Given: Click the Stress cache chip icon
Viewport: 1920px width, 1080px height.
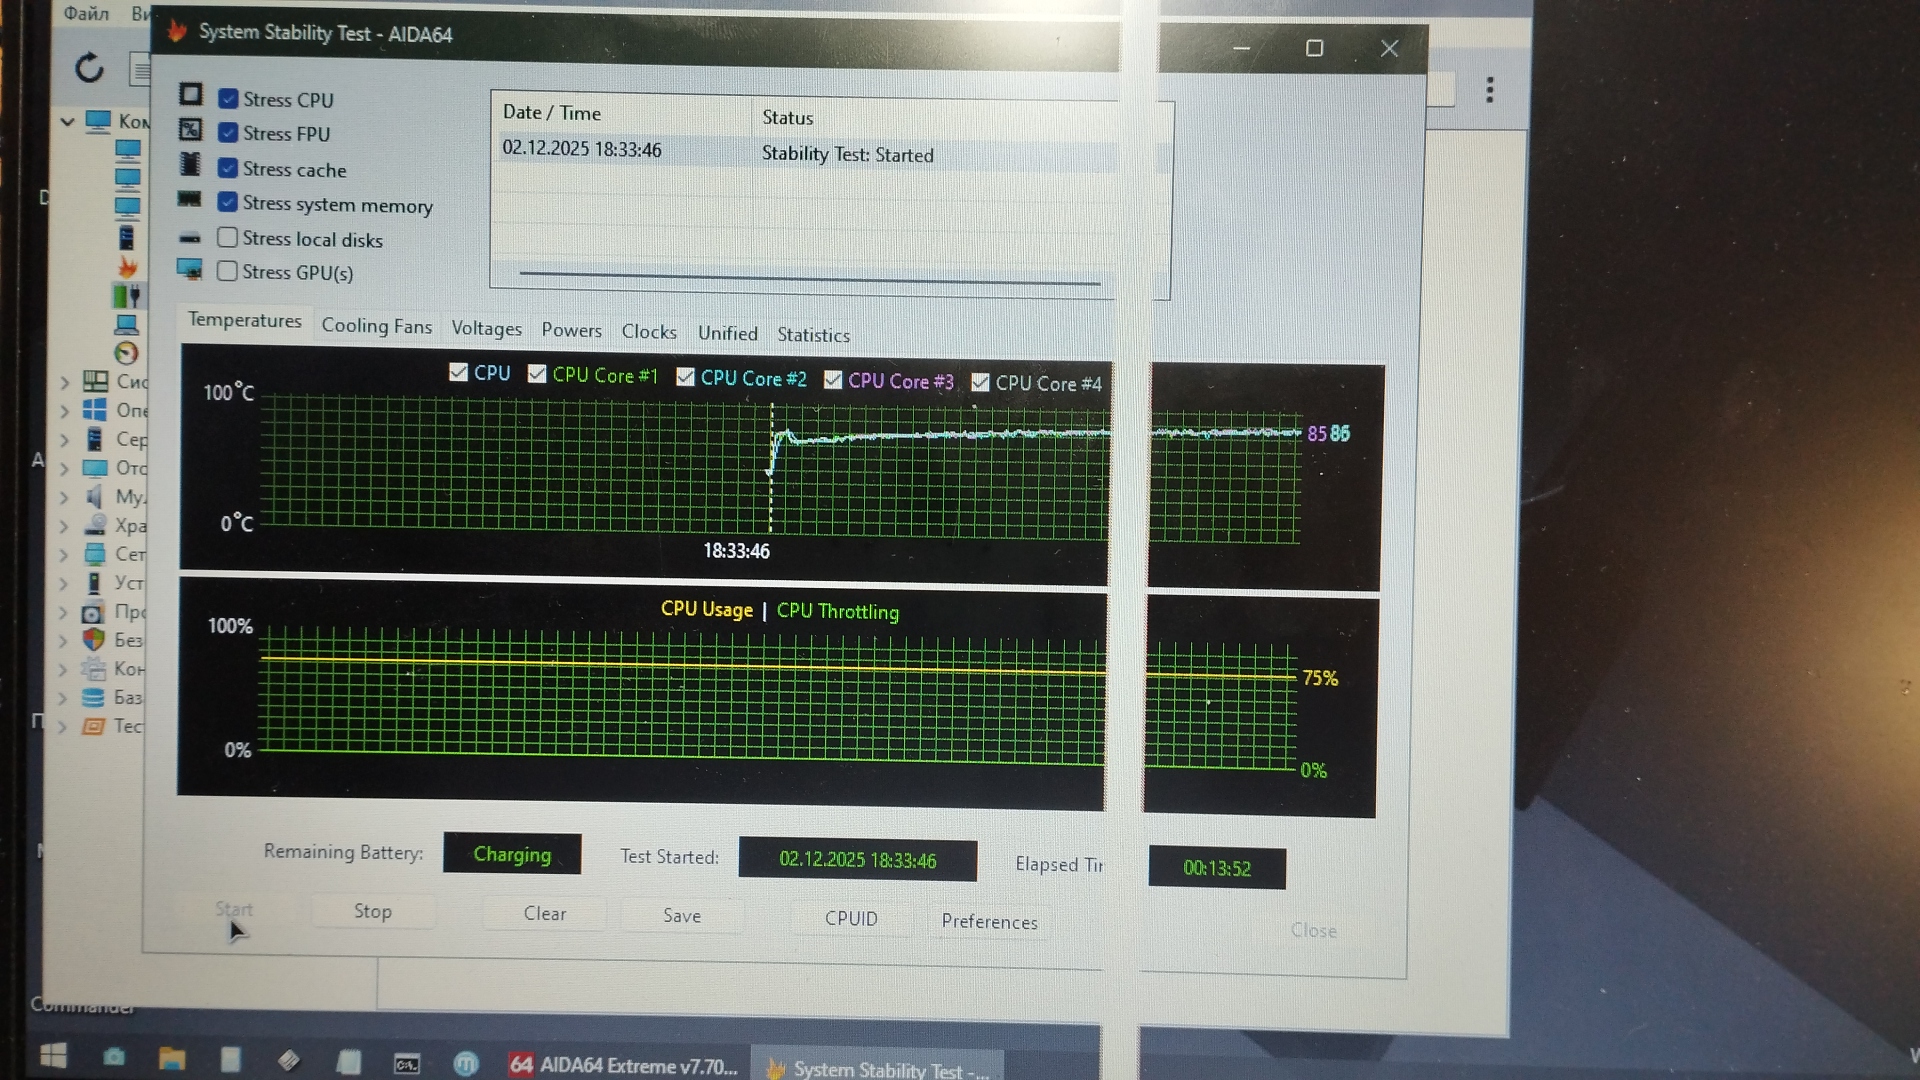Looking at the screenshot, I should [x=190, y=164].
